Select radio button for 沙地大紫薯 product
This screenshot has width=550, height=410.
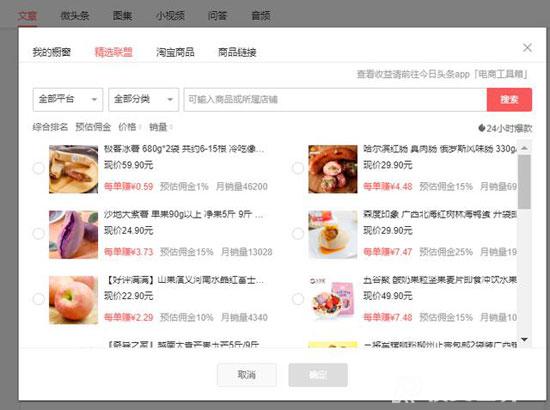38,233
